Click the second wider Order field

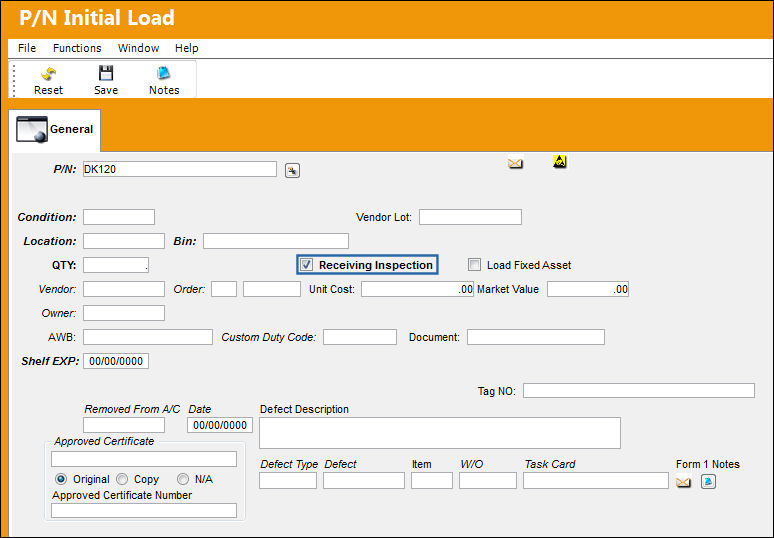click(x=272, y=289)
